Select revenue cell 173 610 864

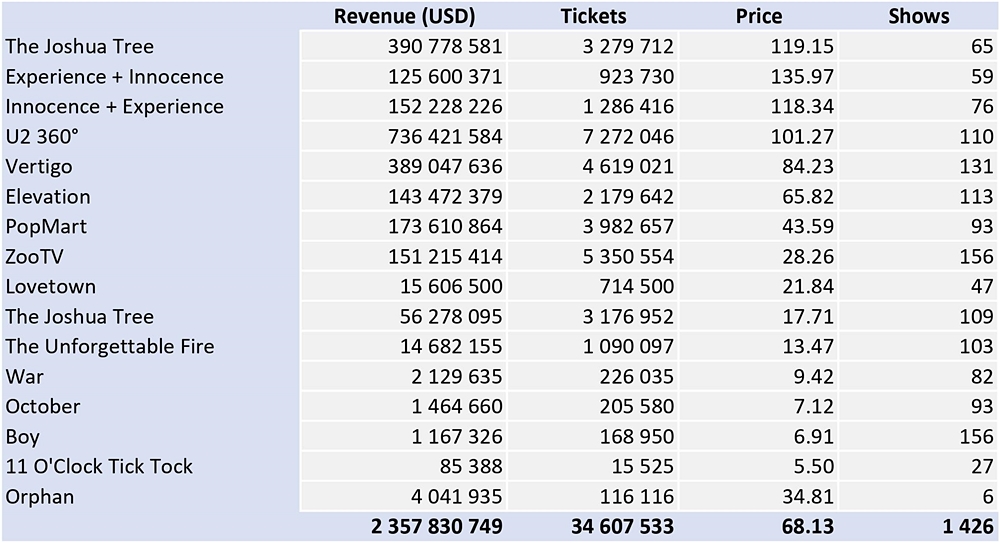(x=403, y=227)
